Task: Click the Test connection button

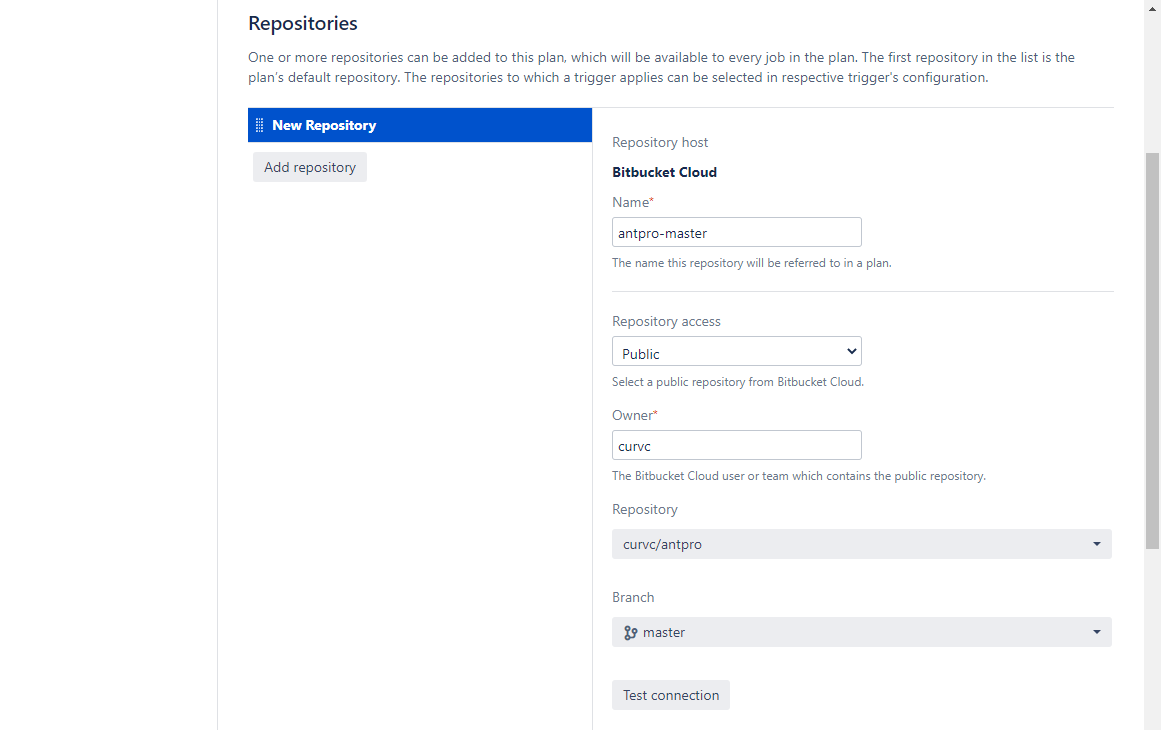Action: [671, 695]
